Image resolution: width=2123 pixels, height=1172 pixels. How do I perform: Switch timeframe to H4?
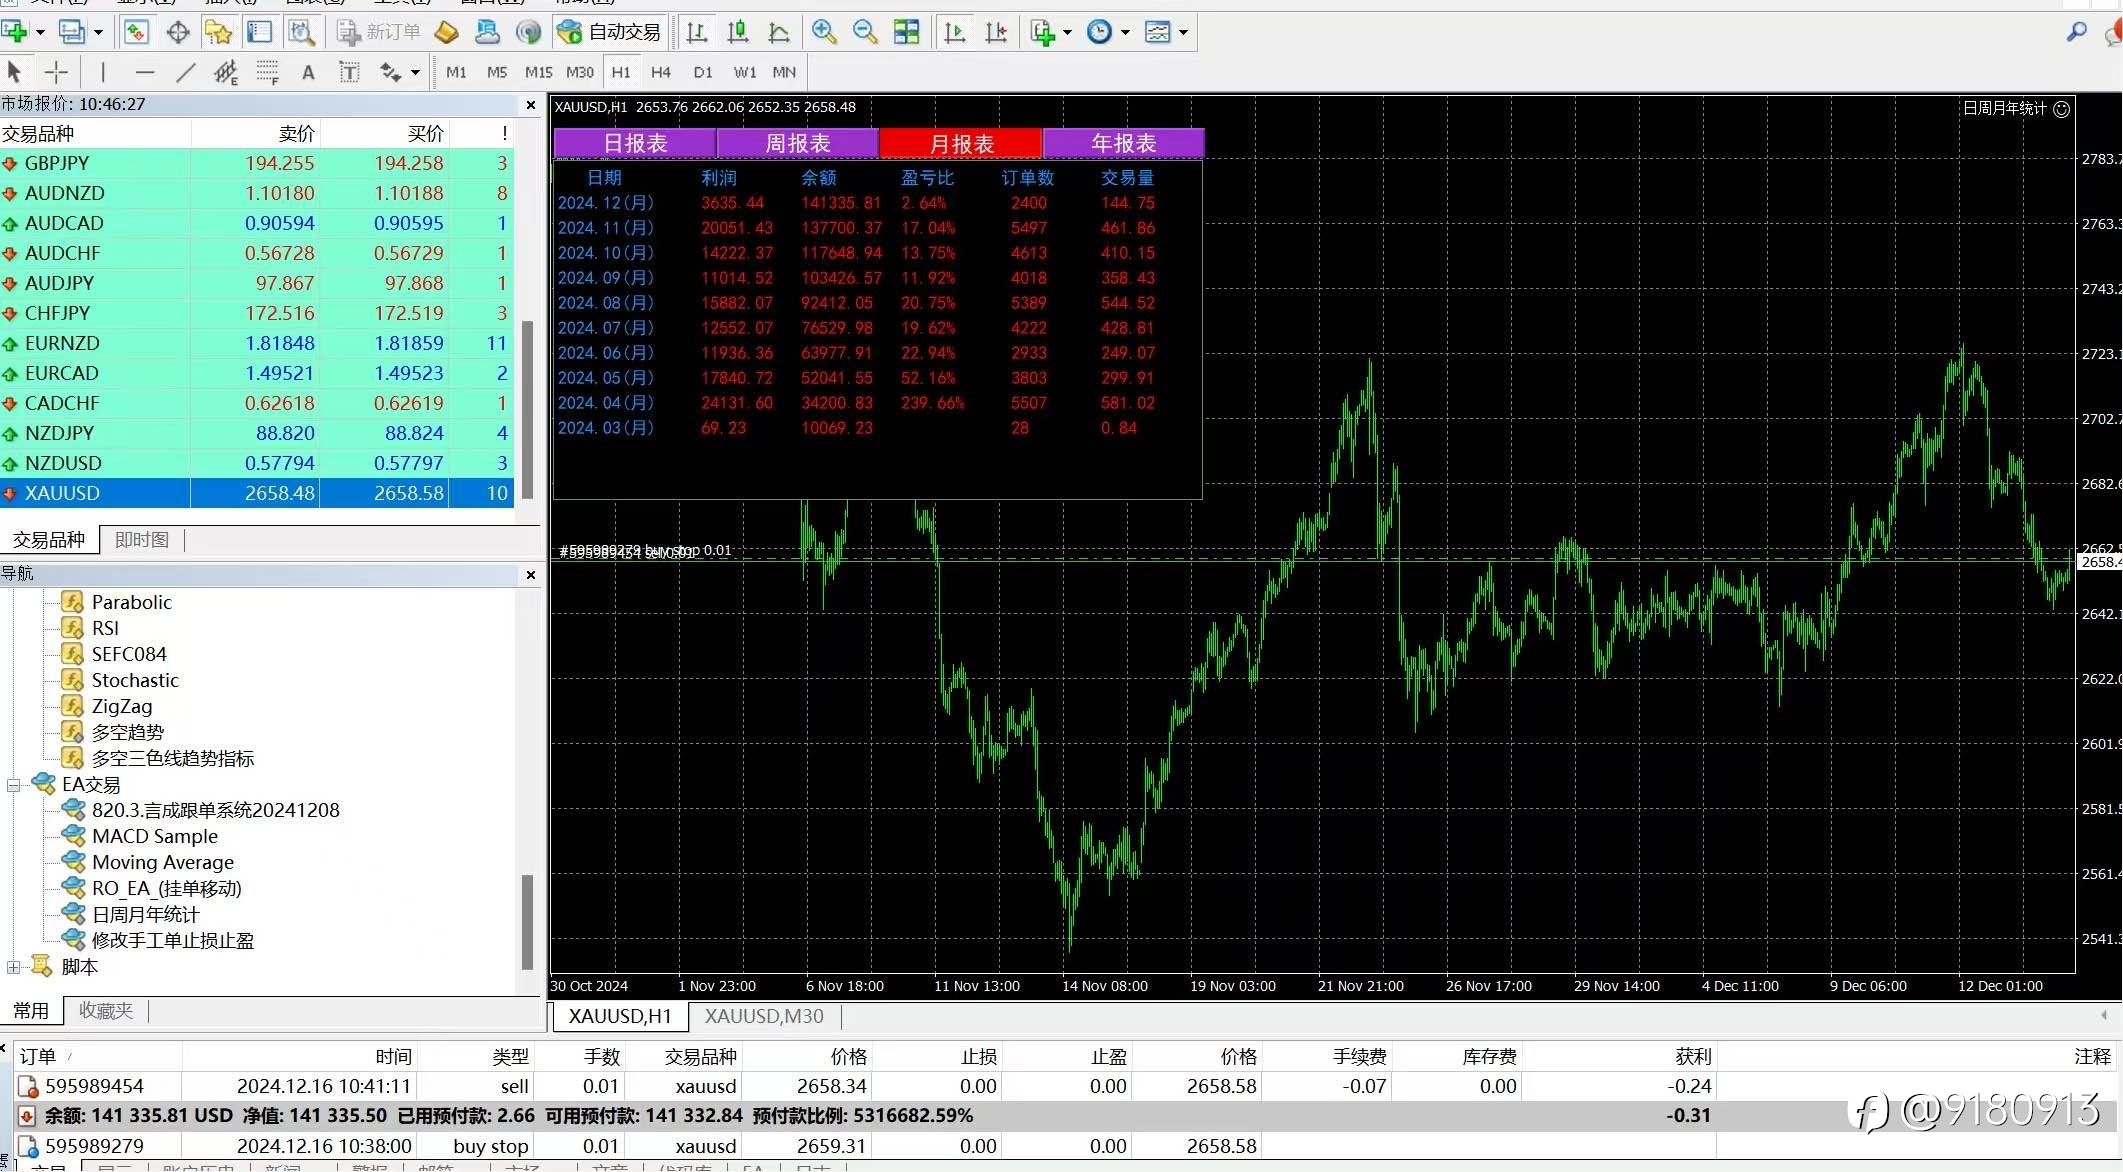(x=661, y=72)
